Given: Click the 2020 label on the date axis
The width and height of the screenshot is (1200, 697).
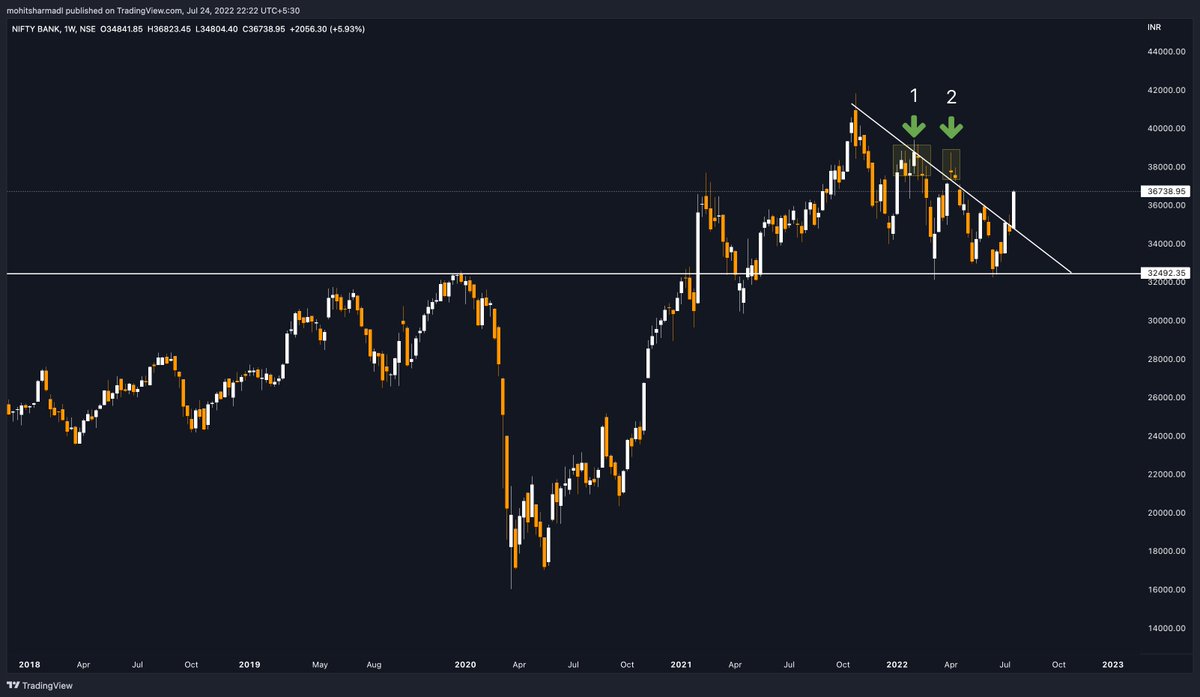Looking at the screenshot, I should [466, 664].
